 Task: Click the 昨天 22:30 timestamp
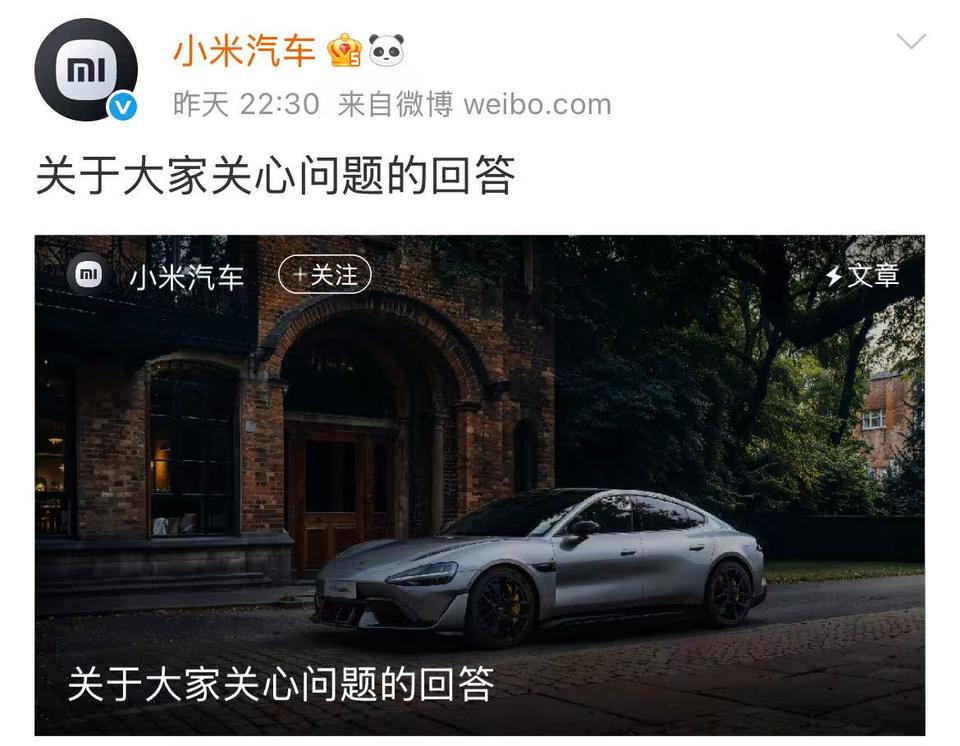tap(246, 104)
